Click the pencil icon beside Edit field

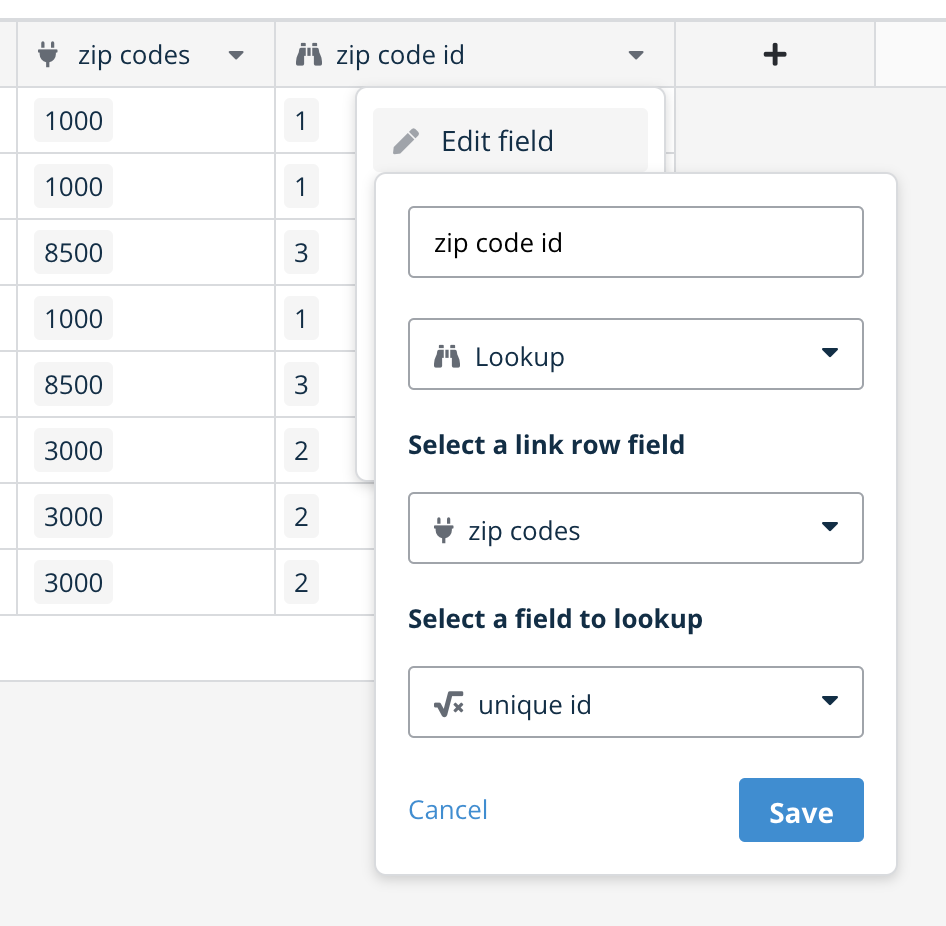(x=406, y=141)
